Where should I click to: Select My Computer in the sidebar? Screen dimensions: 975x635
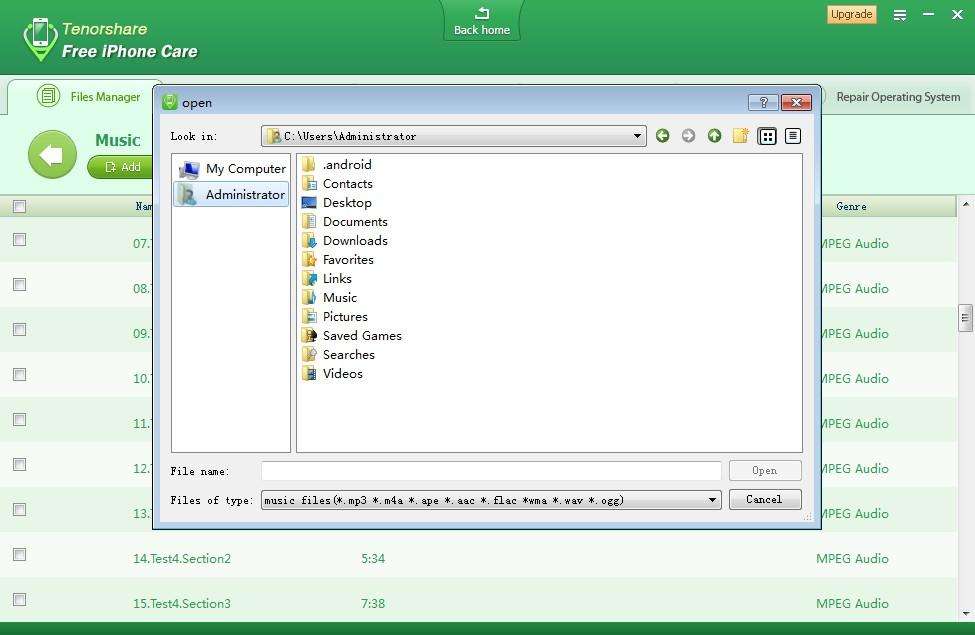(x=232, y=169)
